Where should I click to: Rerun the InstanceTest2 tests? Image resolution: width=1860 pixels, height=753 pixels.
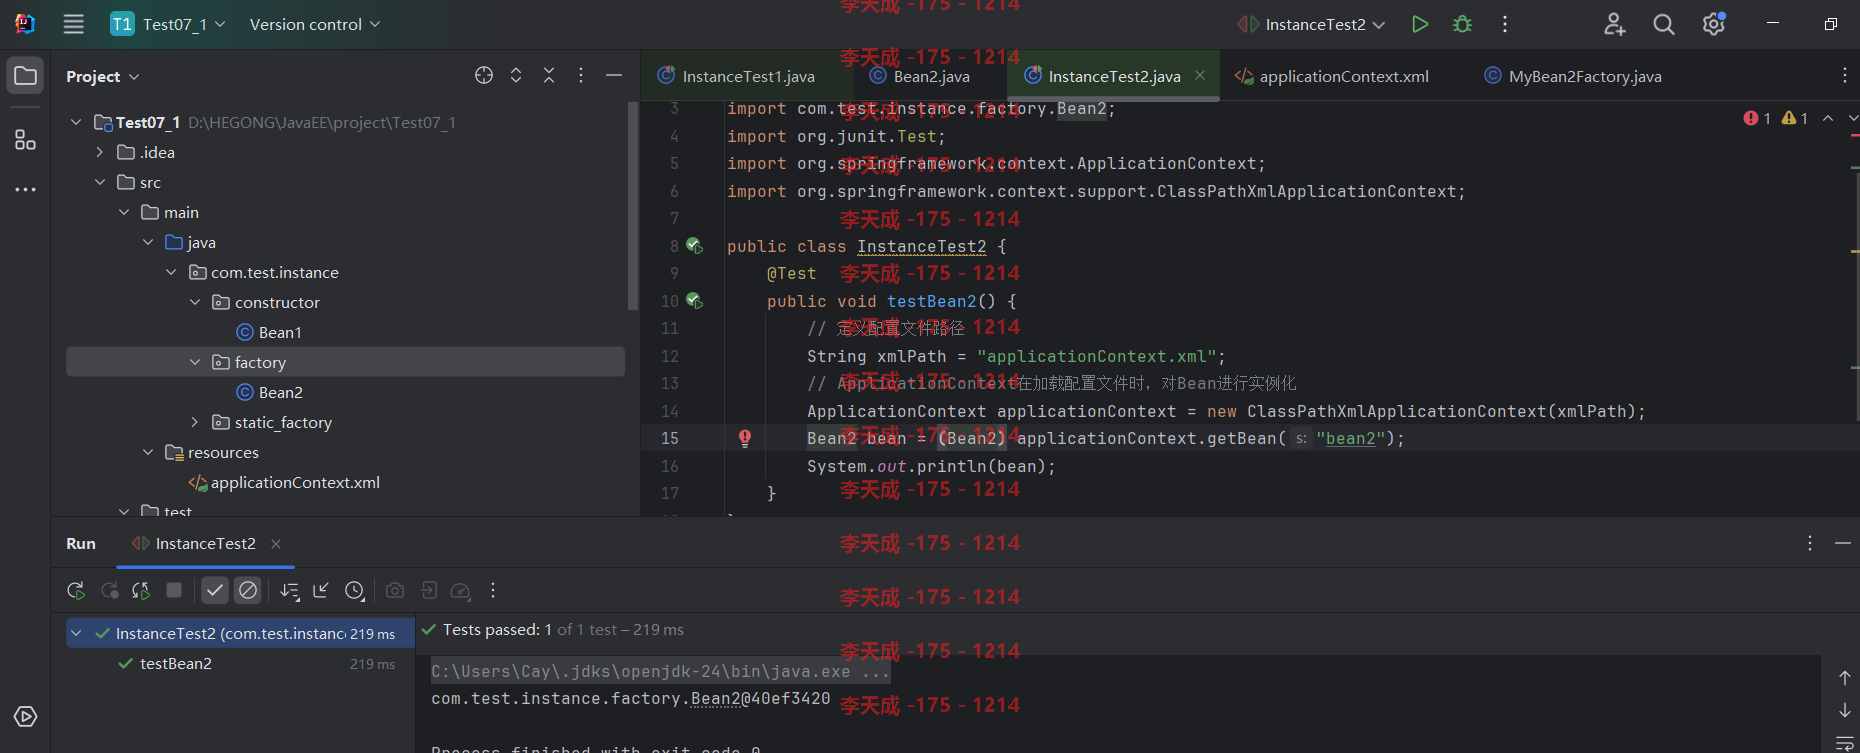(x=76, y=591)
